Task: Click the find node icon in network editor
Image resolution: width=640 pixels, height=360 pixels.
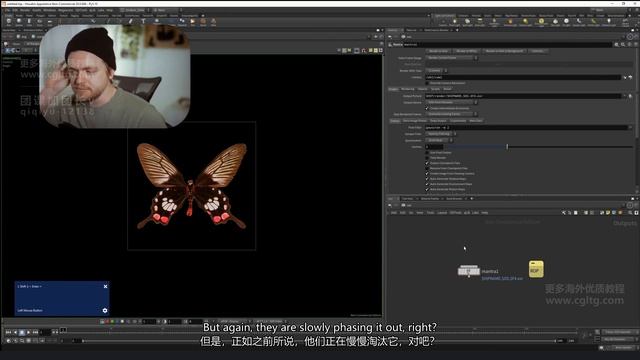Action: pyautogui.click(x=630, y=213)
